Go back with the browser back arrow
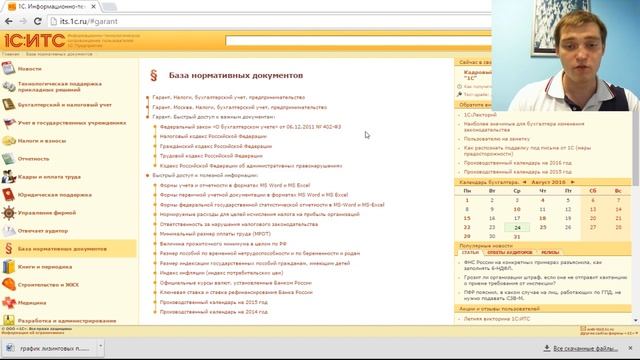The height and width of the screenshot is (360, 640). click(9, 21)
